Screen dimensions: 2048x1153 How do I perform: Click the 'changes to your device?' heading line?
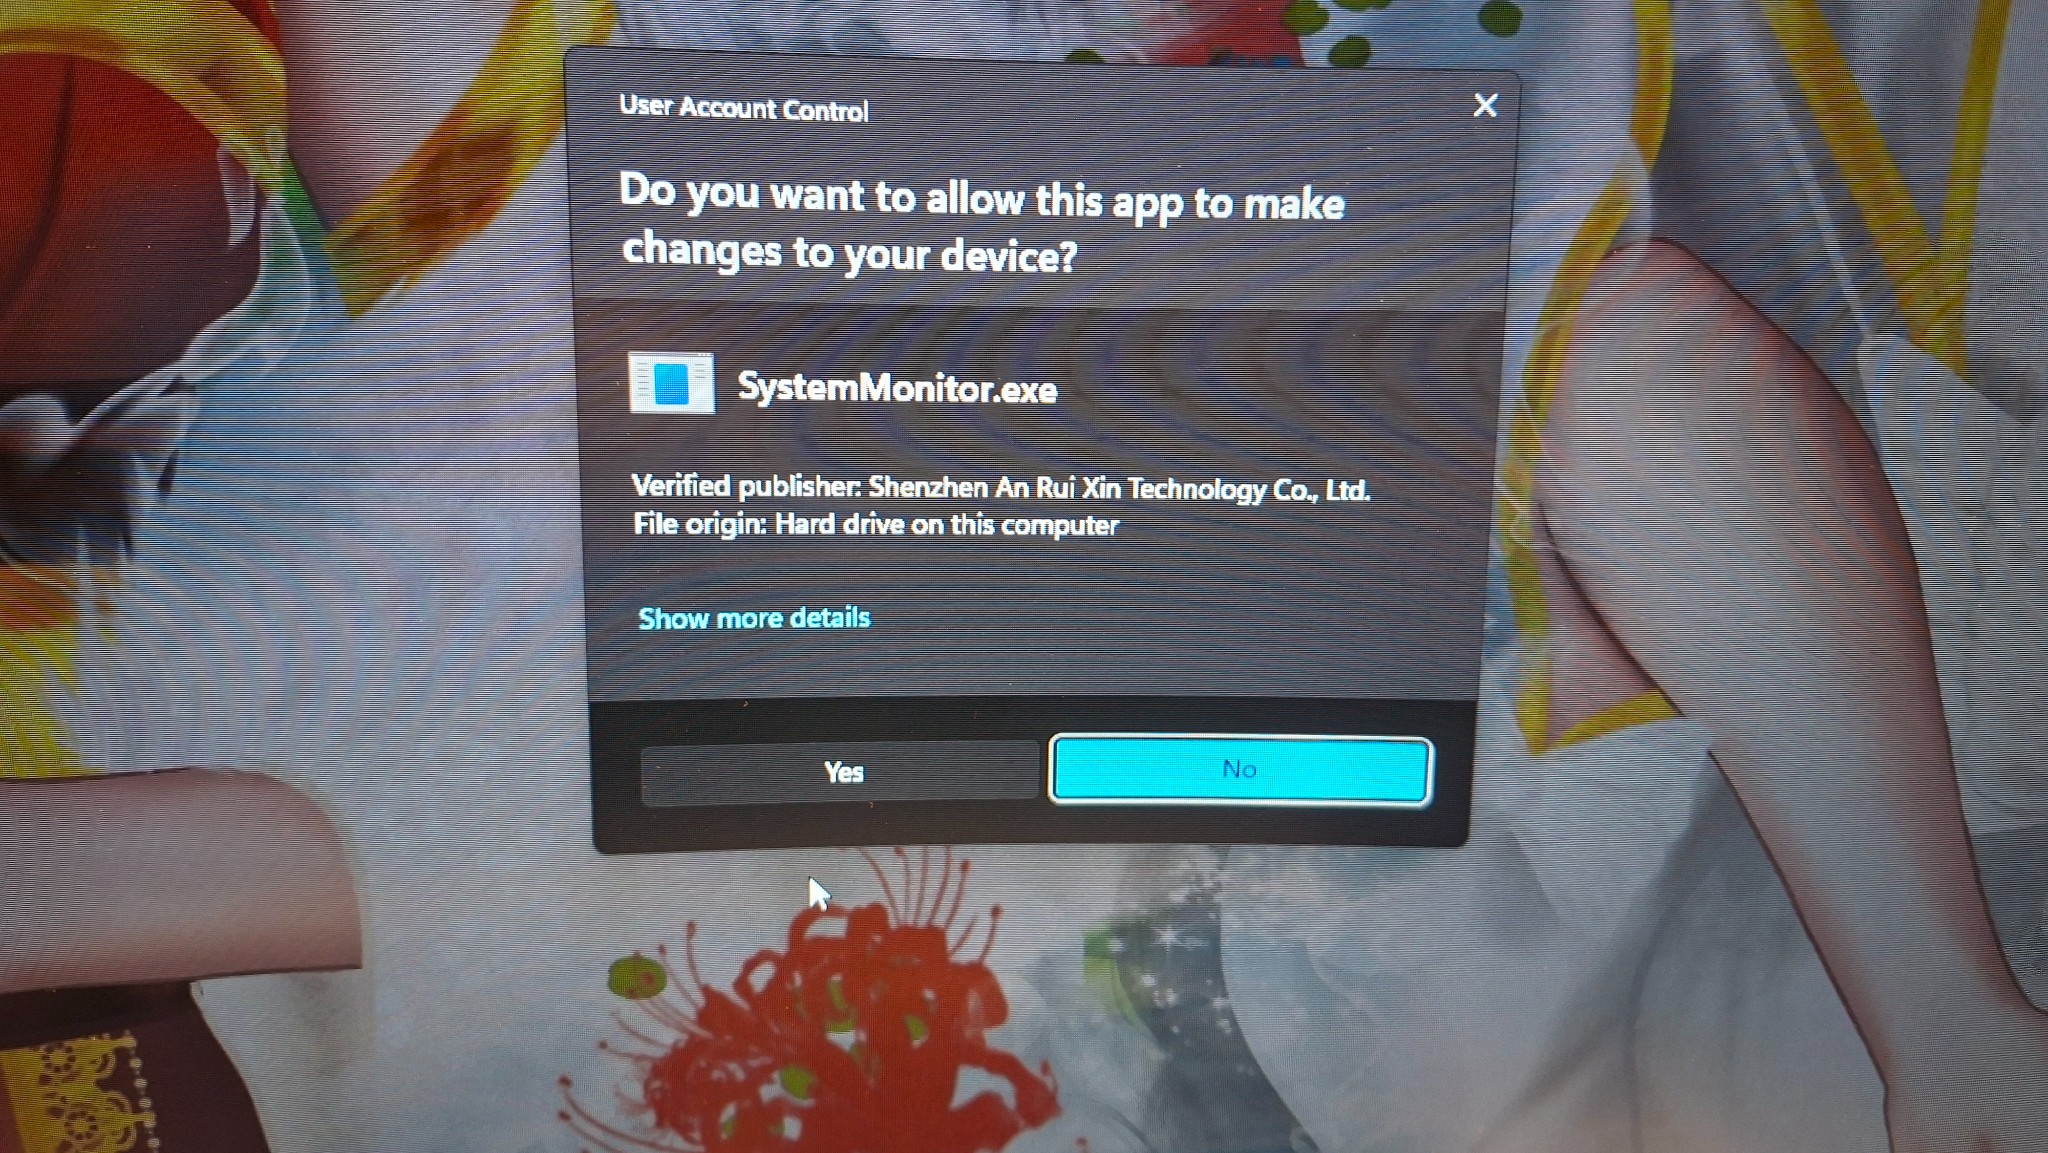tap(848, 252)
